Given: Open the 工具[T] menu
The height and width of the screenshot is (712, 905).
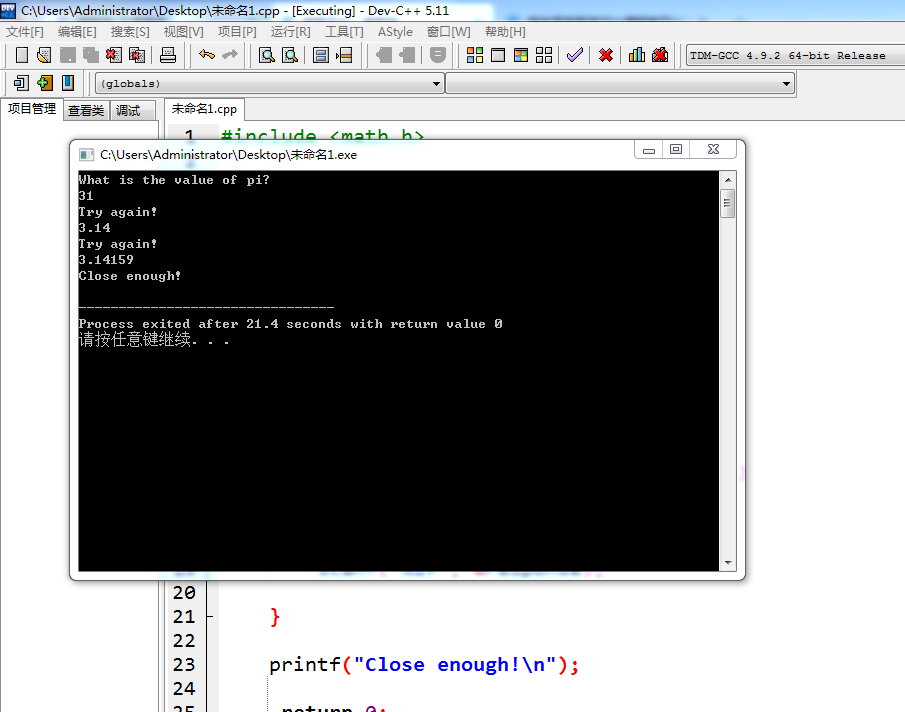Looking at the screenshot, I should pos(344,32).
